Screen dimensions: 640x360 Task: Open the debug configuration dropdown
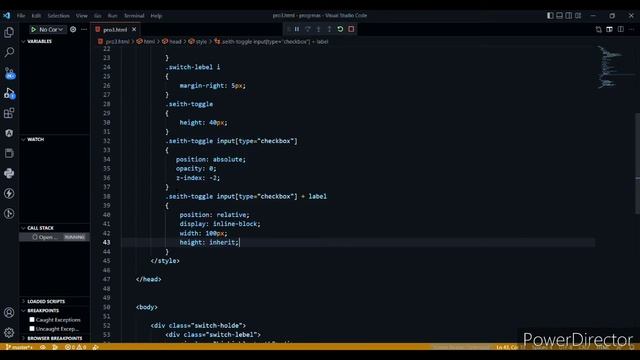[x=51, y=29]
